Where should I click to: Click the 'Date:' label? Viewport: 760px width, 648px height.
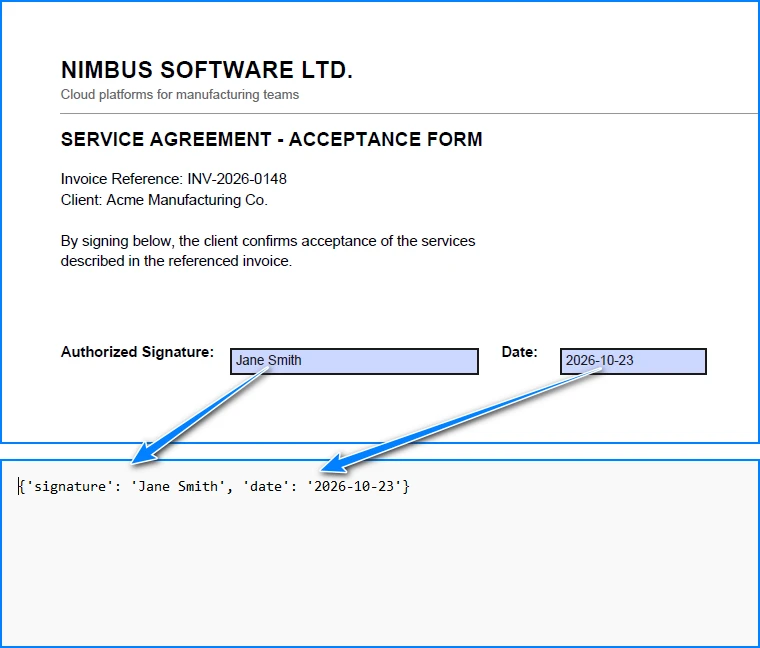[x=520, y=352]
